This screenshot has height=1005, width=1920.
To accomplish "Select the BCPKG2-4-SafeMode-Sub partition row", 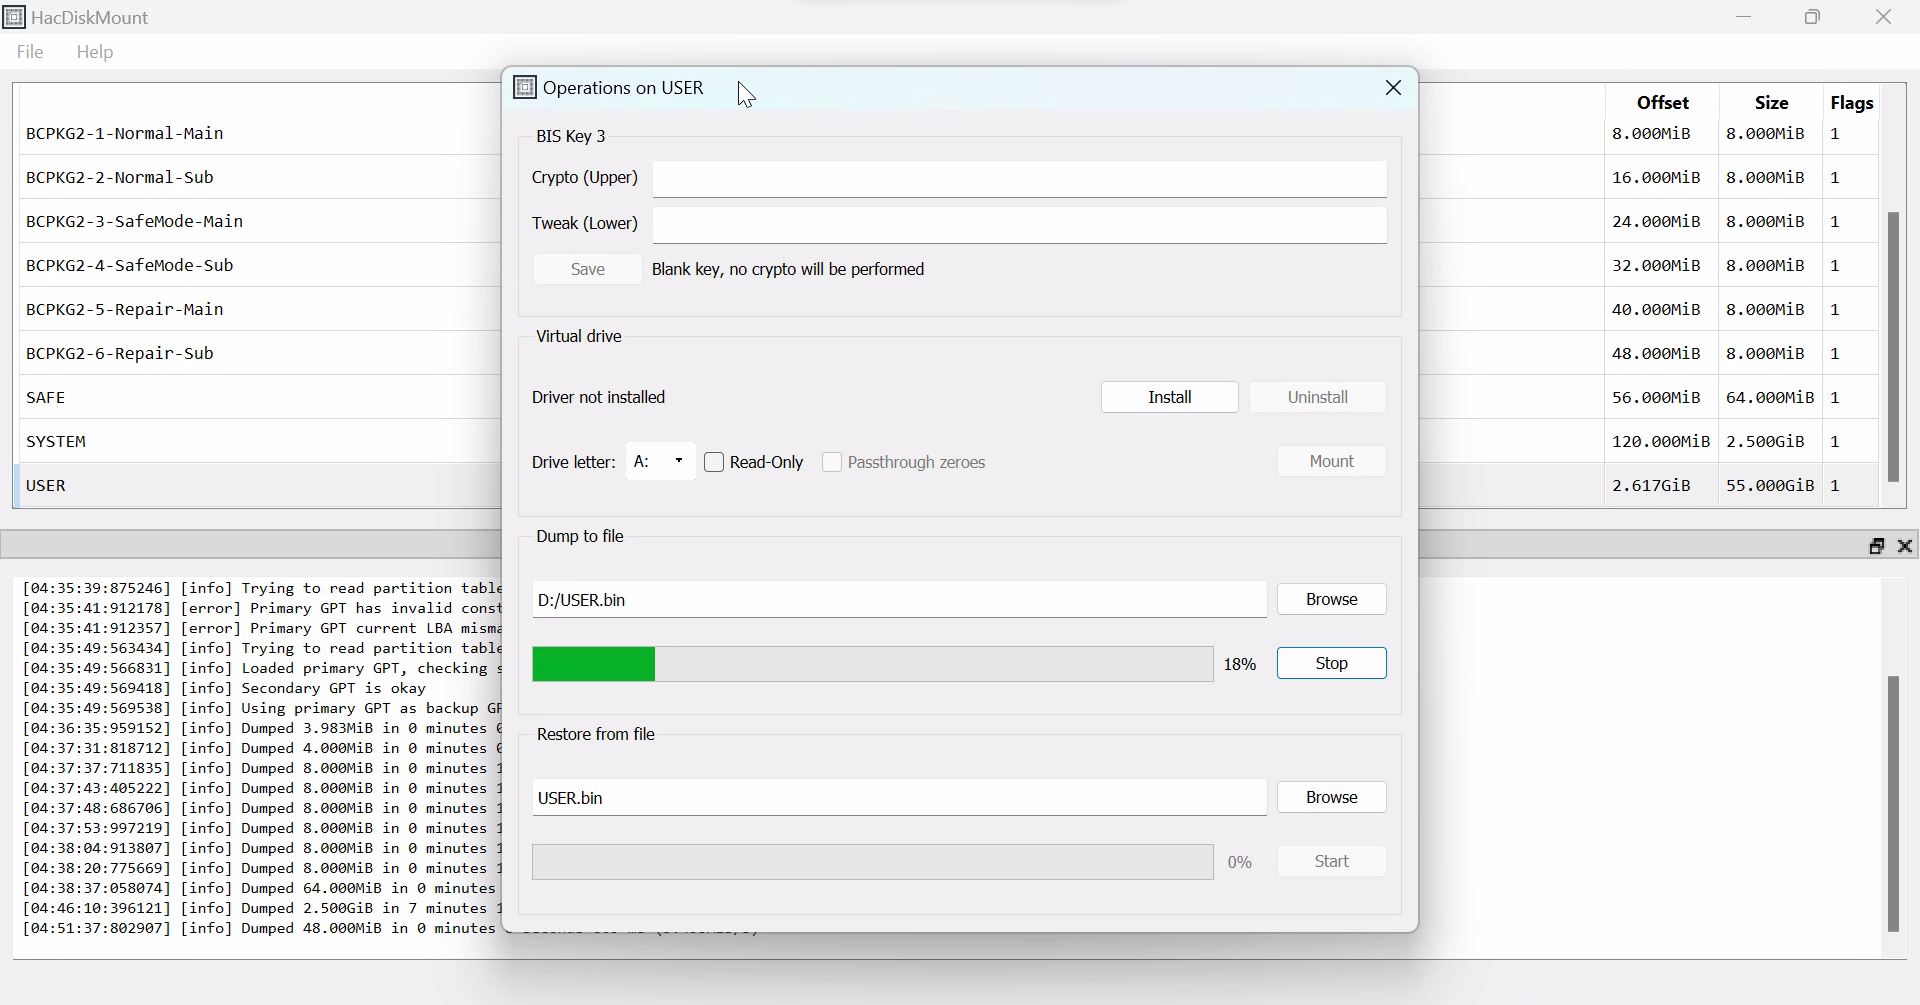I will tap(260, 265).
